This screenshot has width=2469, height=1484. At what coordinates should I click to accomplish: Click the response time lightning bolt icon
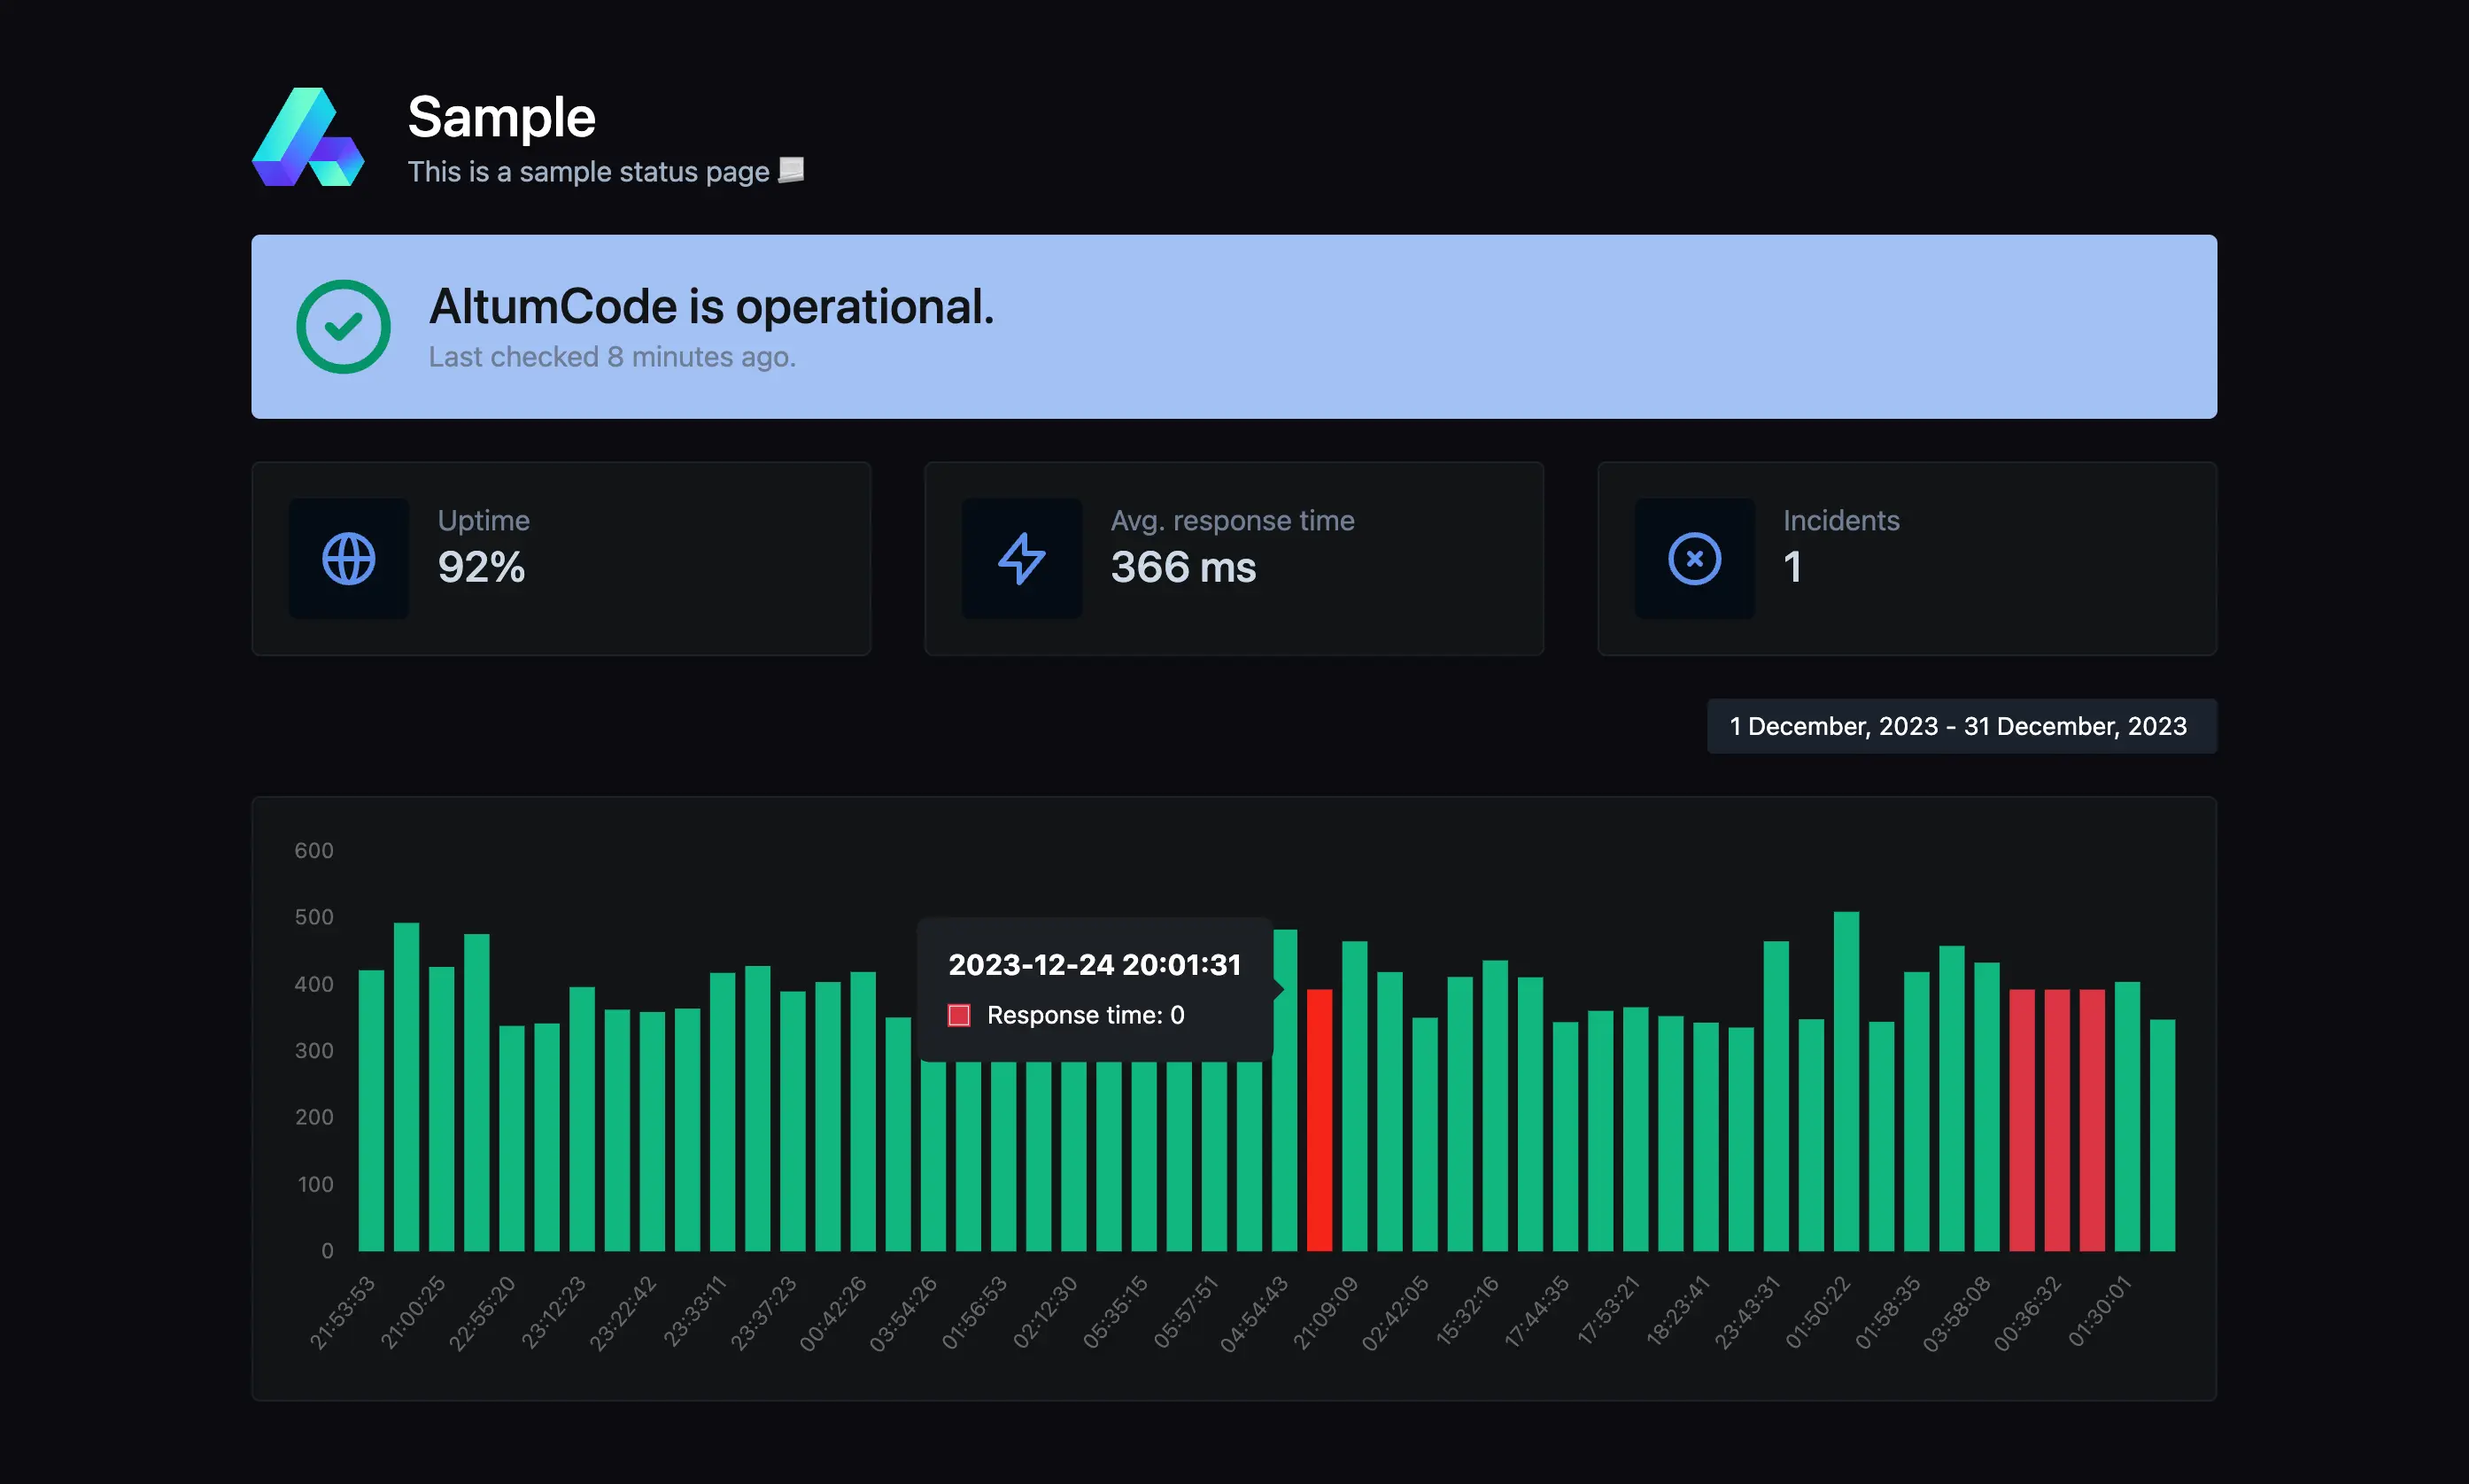point(1022,559)
